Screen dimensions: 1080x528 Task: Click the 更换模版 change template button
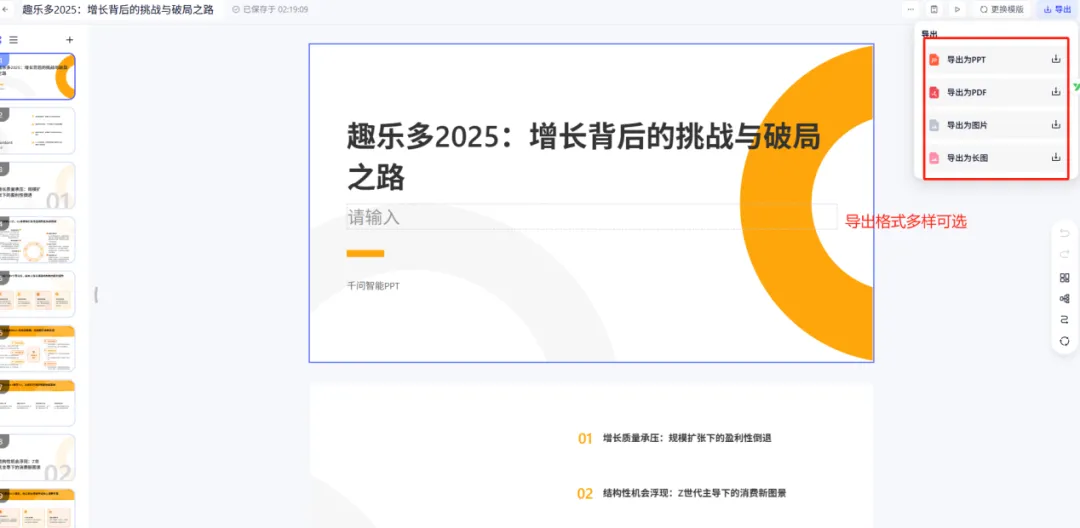point(1001,10)
